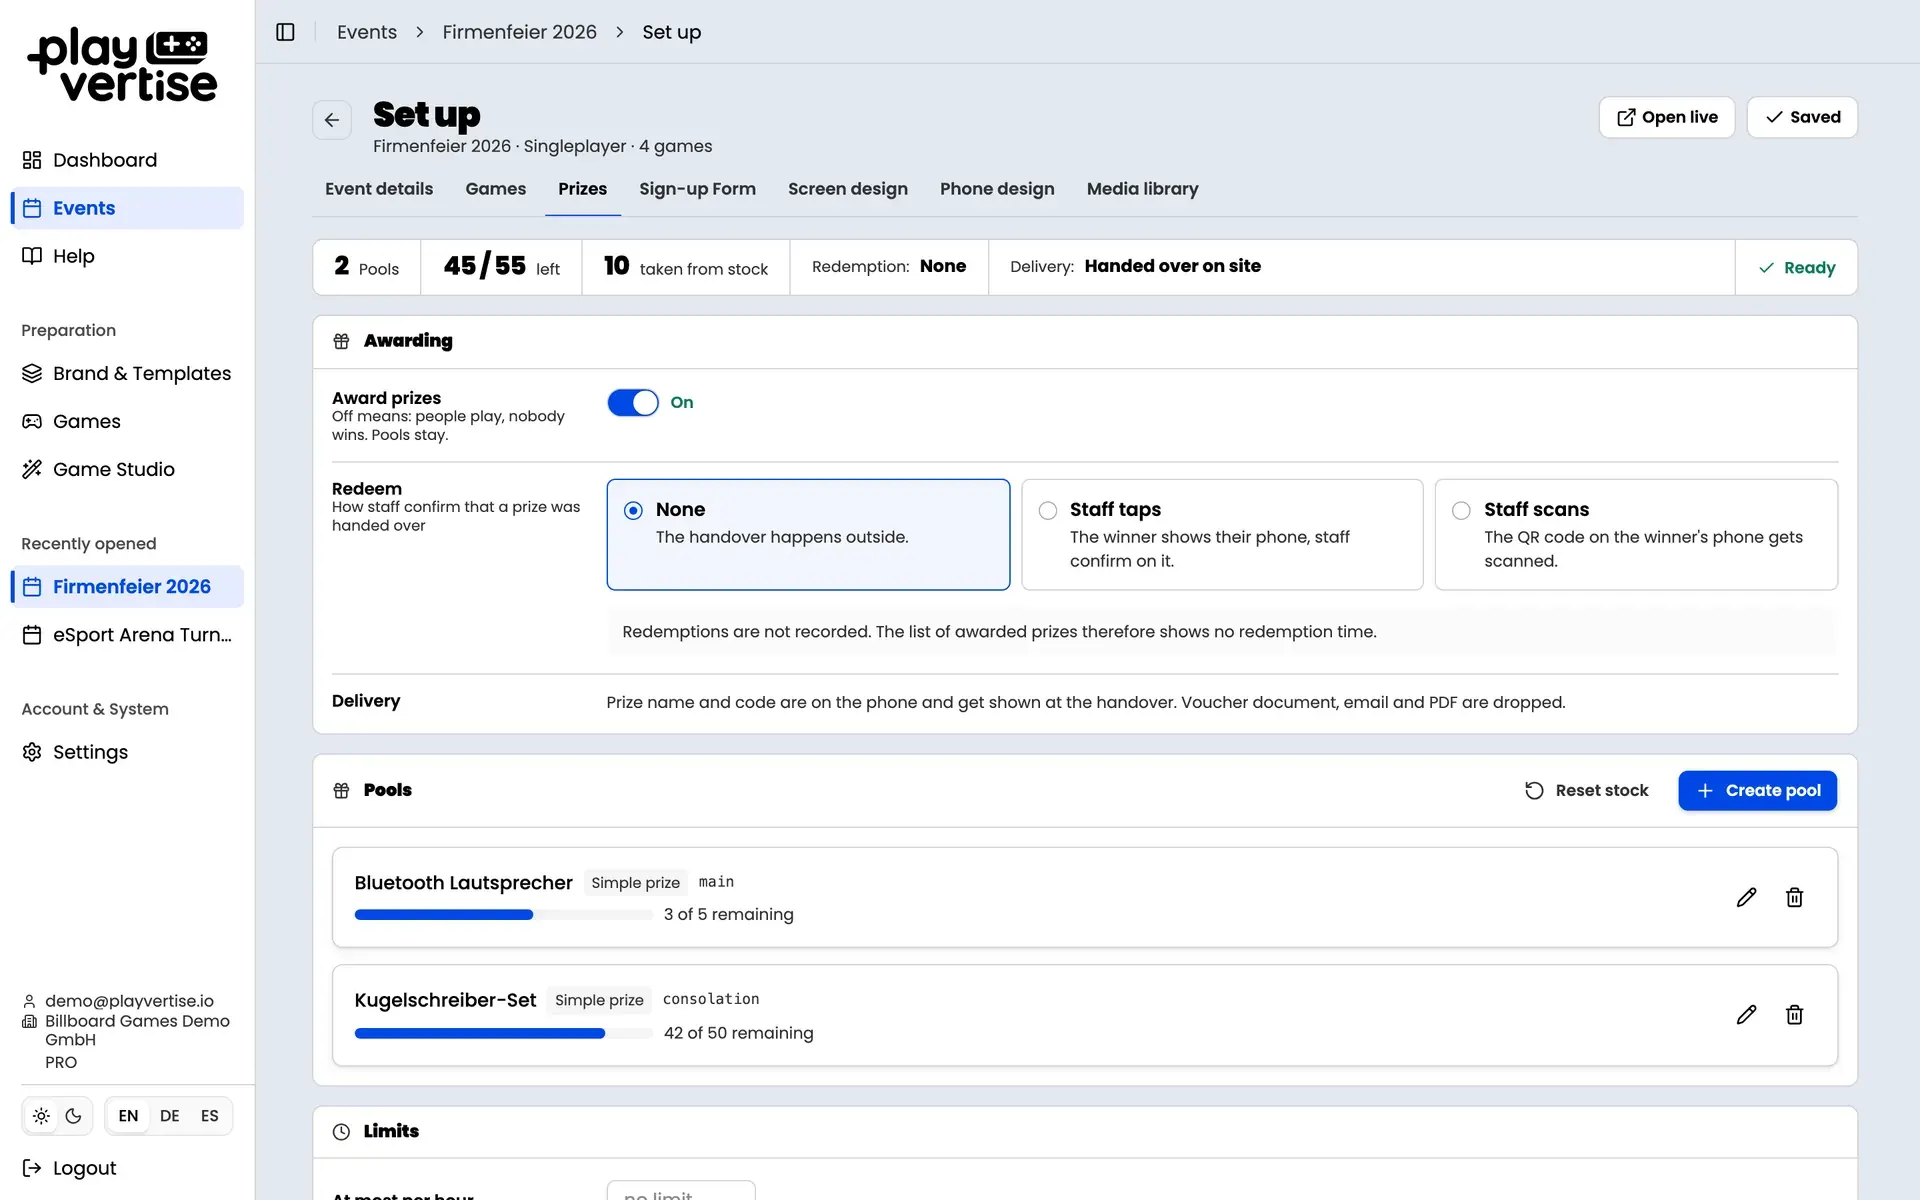Open the Media library tab
Image resolution: width=1920 pixels, height=1200 pixels.
1142,189
